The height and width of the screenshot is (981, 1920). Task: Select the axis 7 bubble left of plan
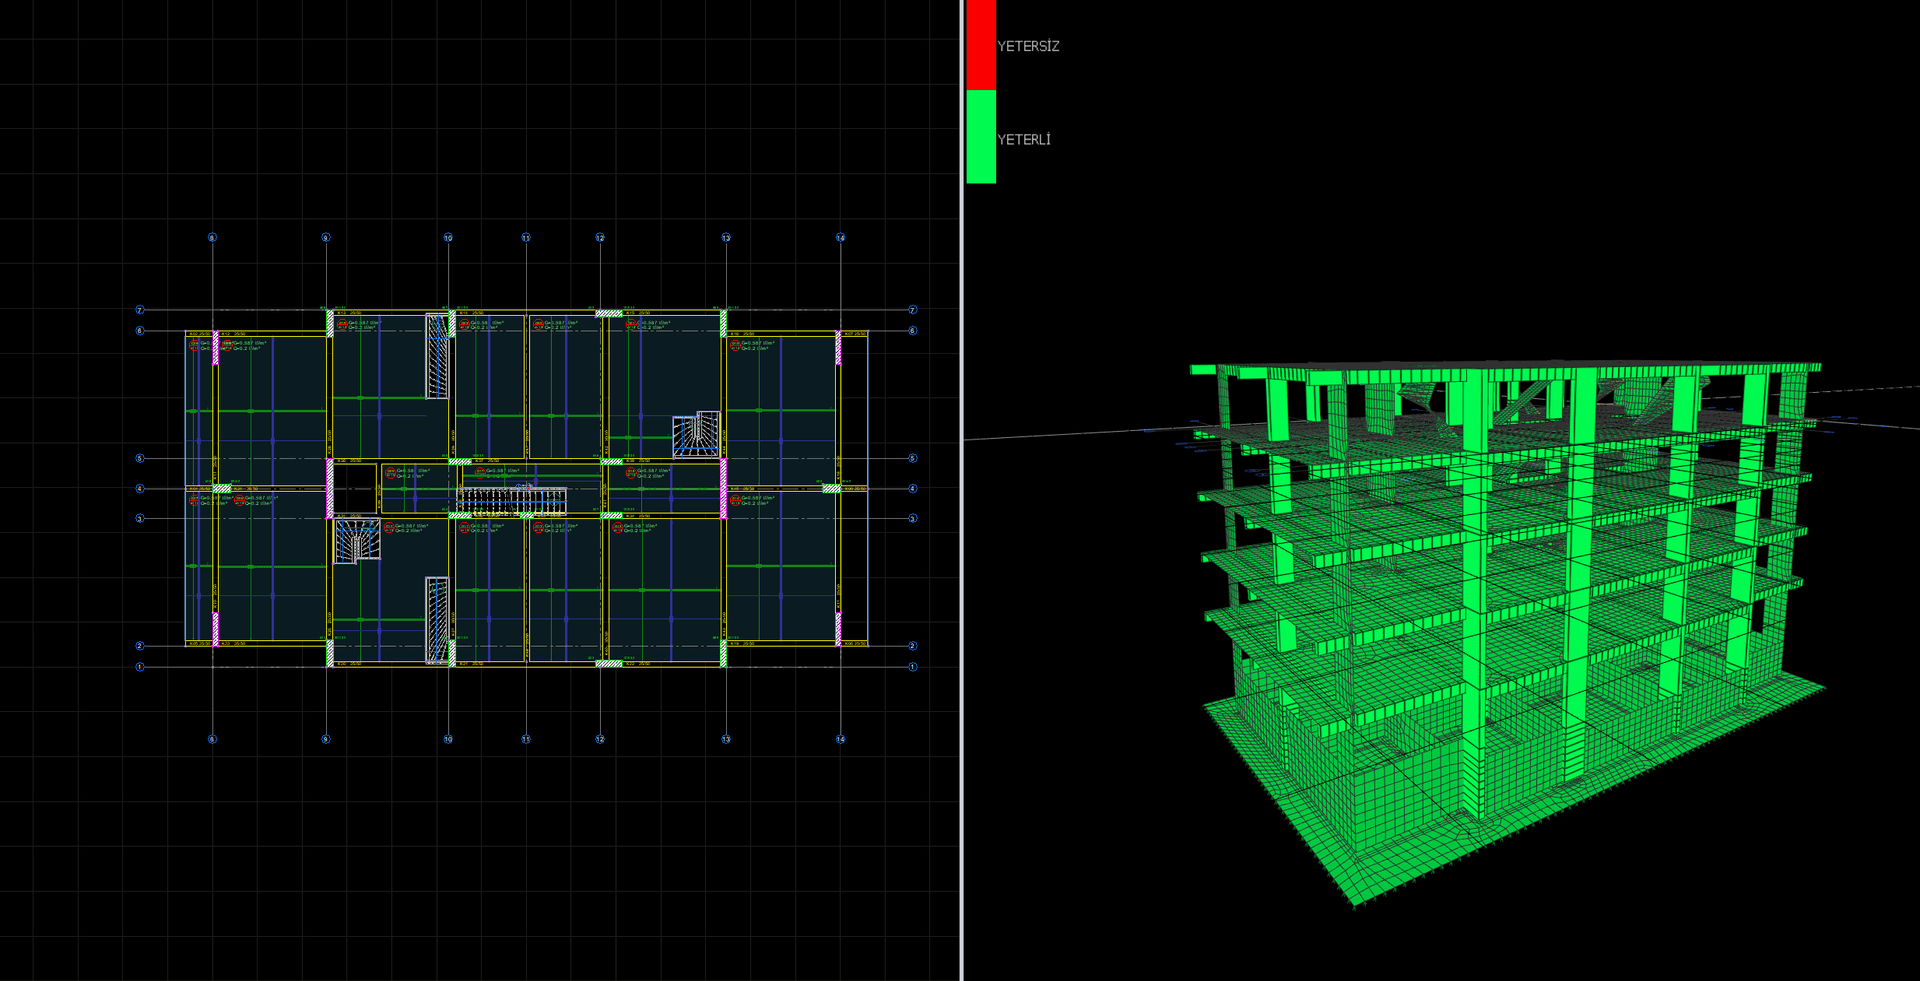pos(140,310)
